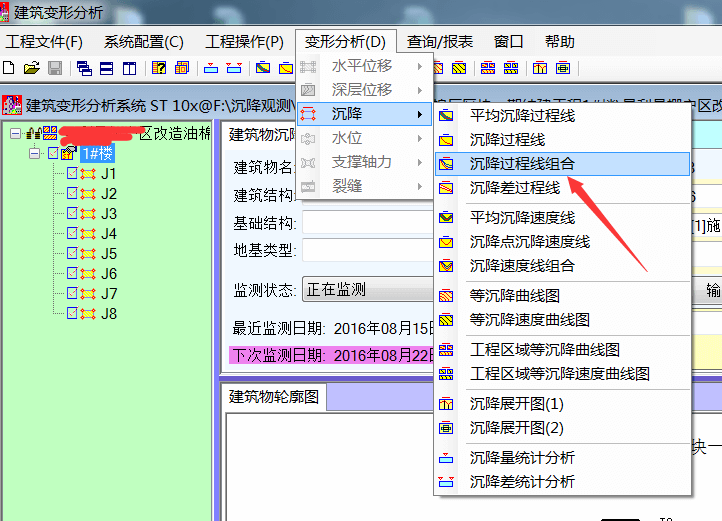Click the icon beside 平均沉降过程线

(x=446, y=116)
